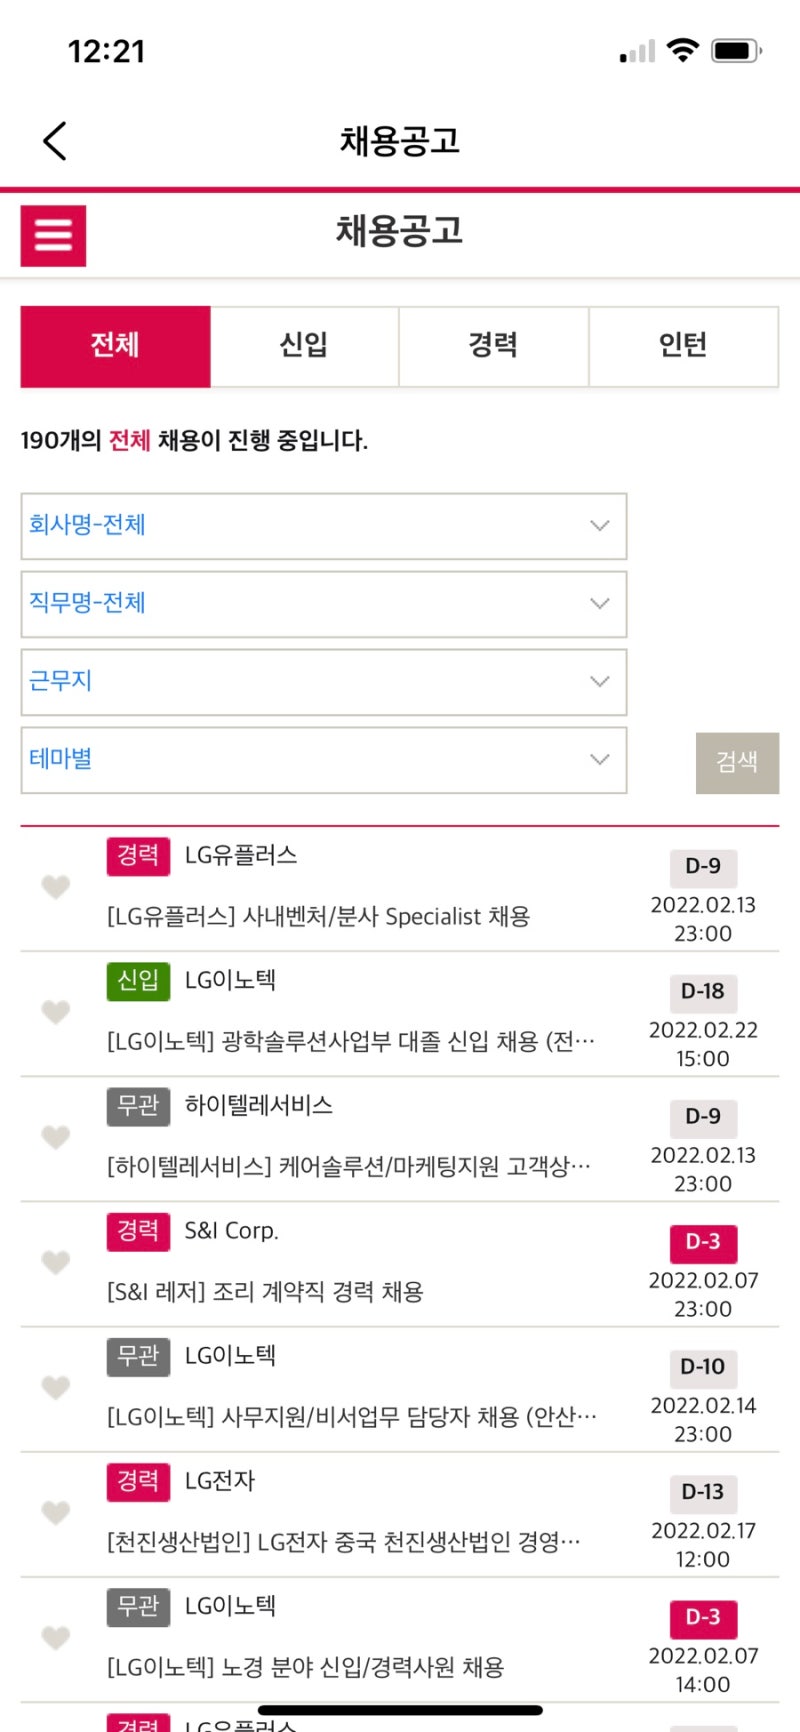
Task: Open the 직무명-전체 dropdown
Action: coord(323,604)
